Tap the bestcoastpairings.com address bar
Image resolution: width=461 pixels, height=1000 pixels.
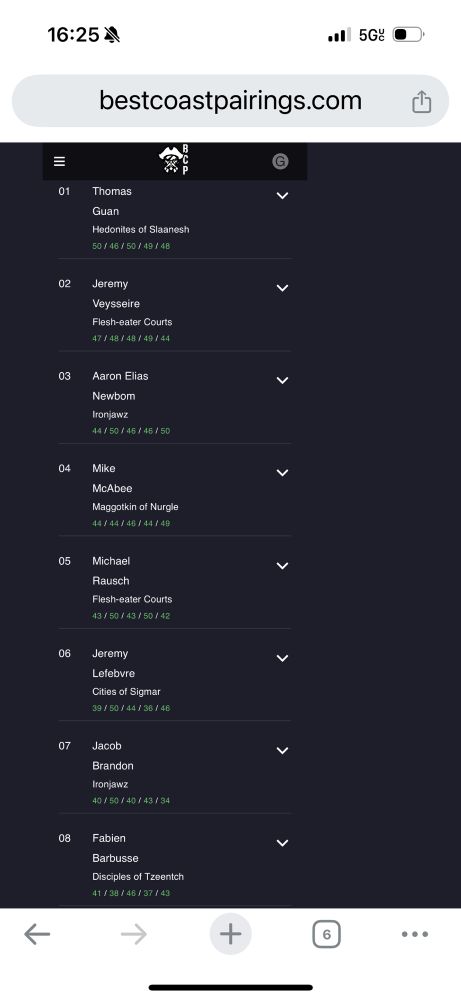point(230,101)
